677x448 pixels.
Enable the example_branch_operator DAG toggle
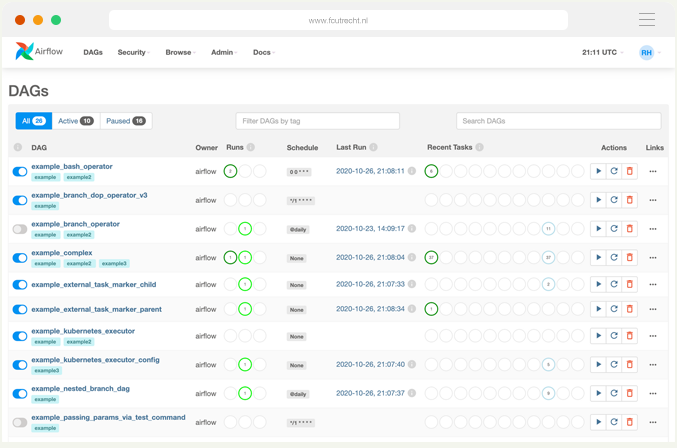click(x=20, y=229)
